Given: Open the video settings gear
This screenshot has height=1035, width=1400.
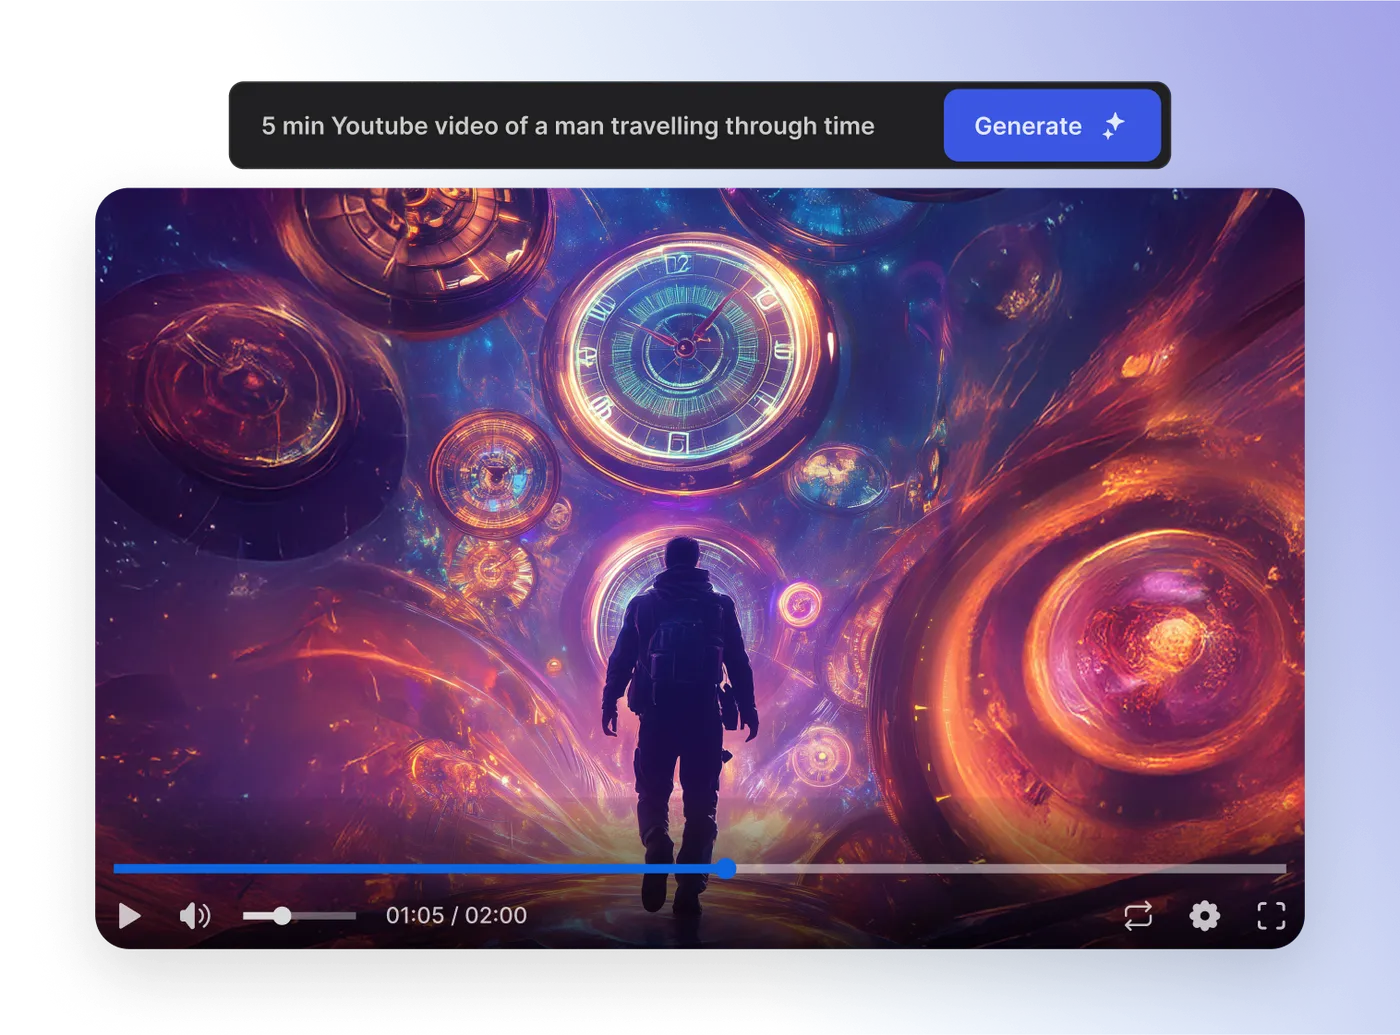Looking at the screenshot, I should point(1204,915).
